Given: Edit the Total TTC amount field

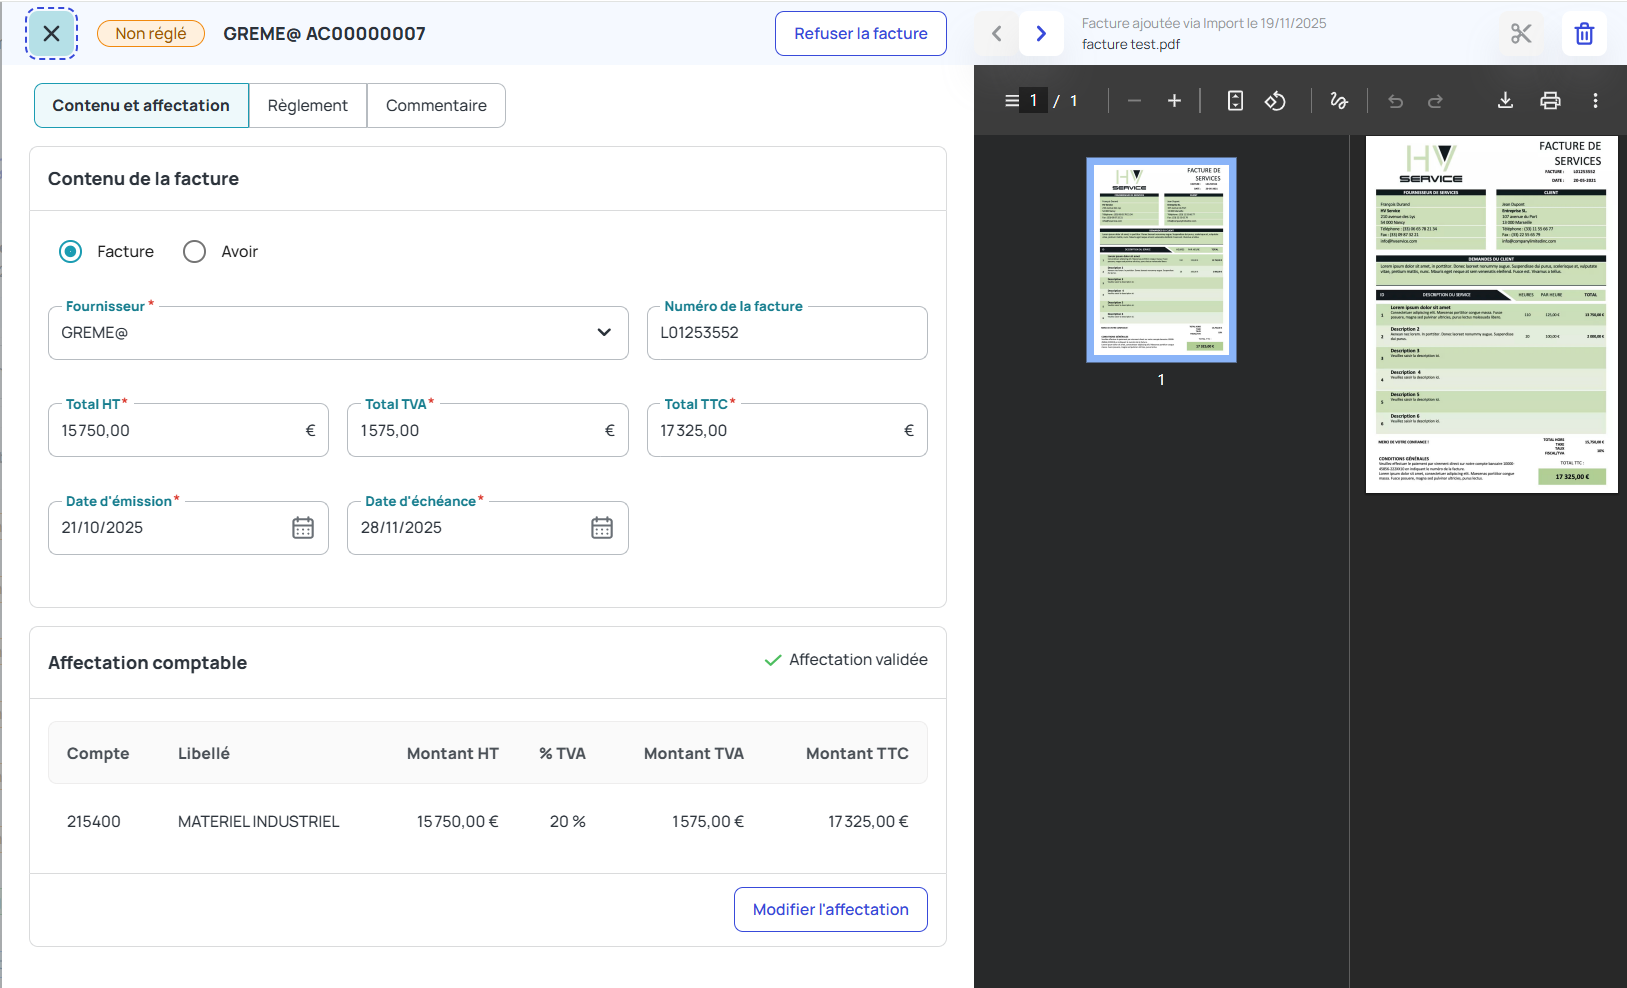Looking at the screenshot, I should [x=787, y=430].
